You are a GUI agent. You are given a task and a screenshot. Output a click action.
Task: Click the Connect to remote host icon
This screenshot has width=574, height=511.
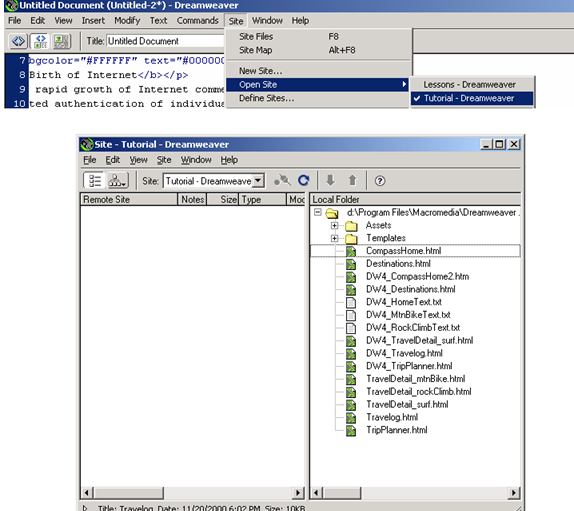point(282,180)
